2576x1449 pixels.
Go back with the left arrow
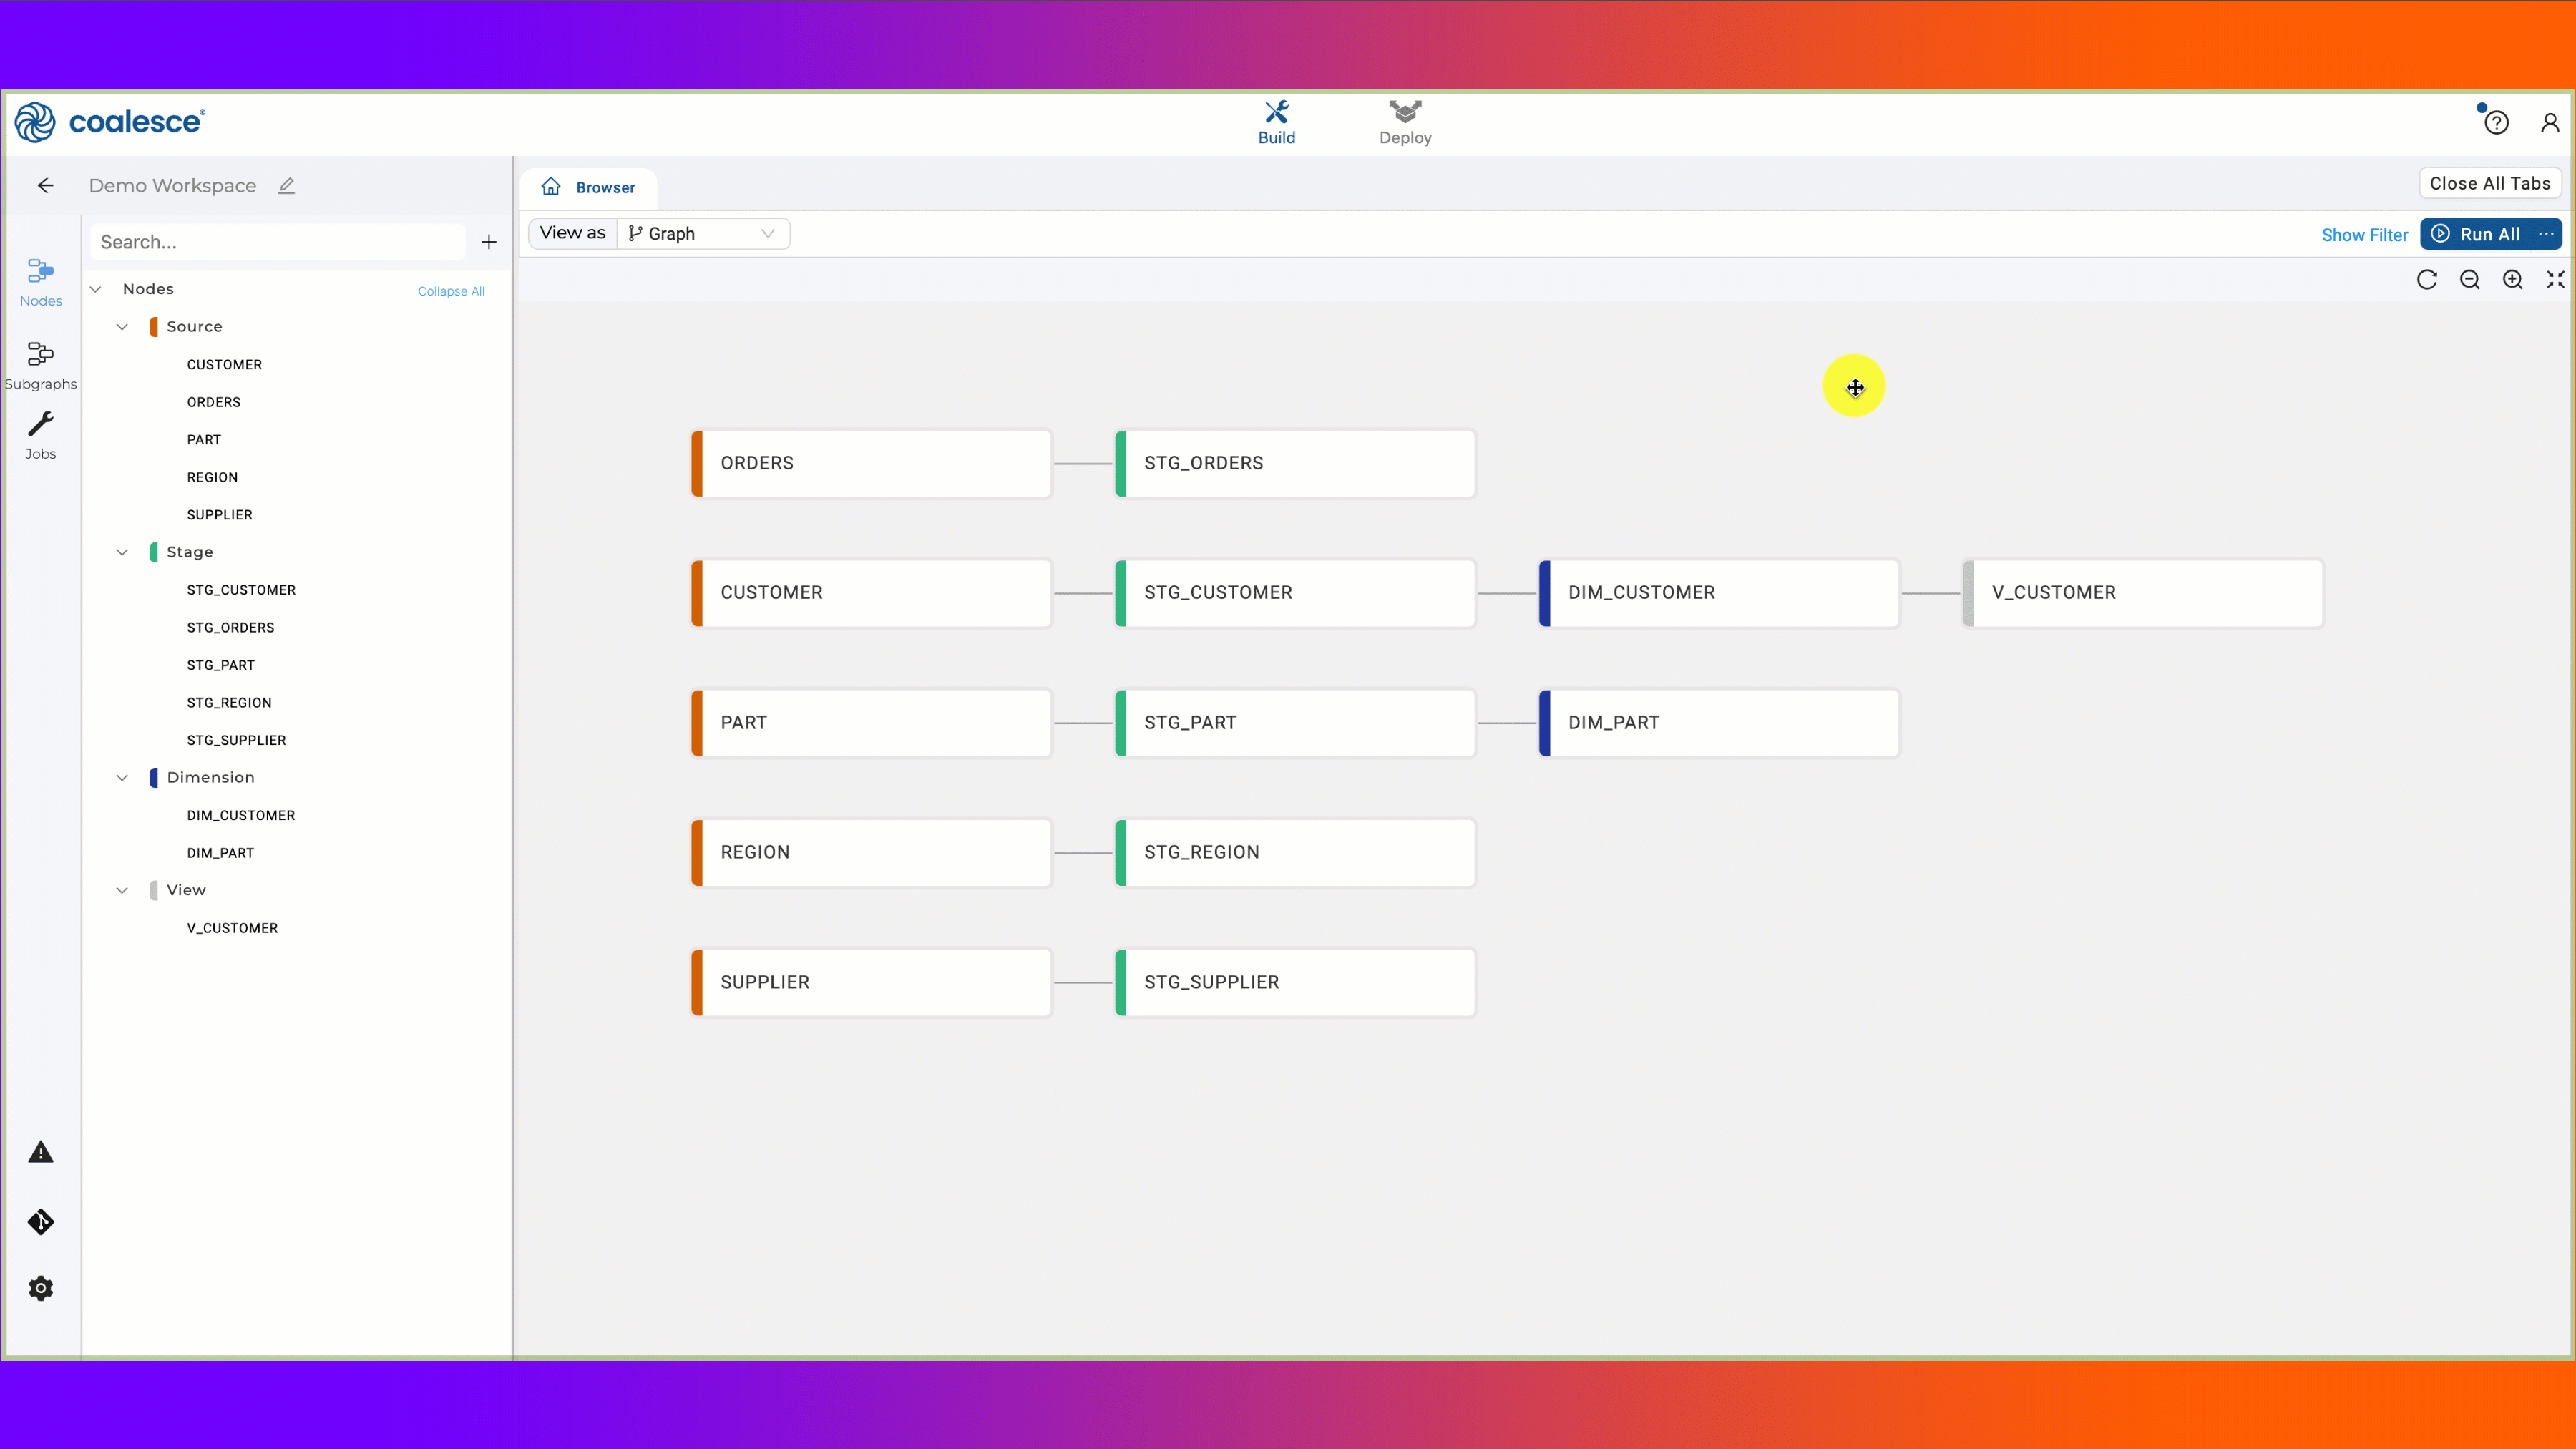[45, 185]
